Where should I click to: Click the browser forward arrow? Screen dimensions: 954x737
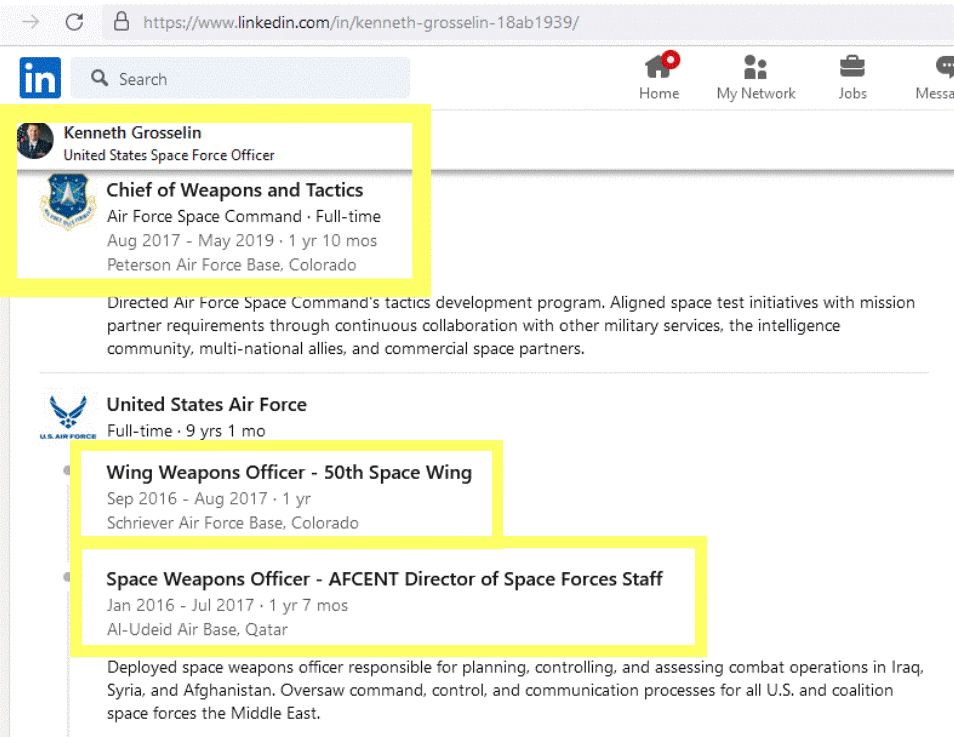tap(30, 23)
